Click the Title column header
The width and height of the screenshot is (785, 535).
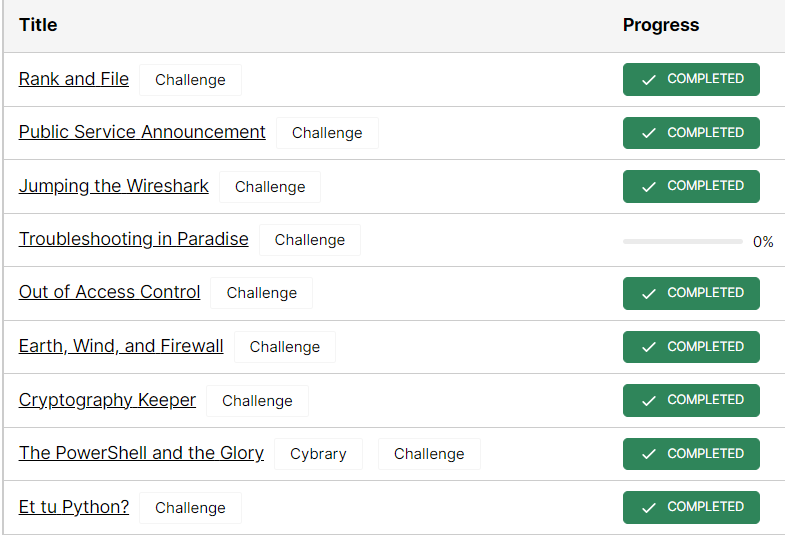tap(38, 25)
